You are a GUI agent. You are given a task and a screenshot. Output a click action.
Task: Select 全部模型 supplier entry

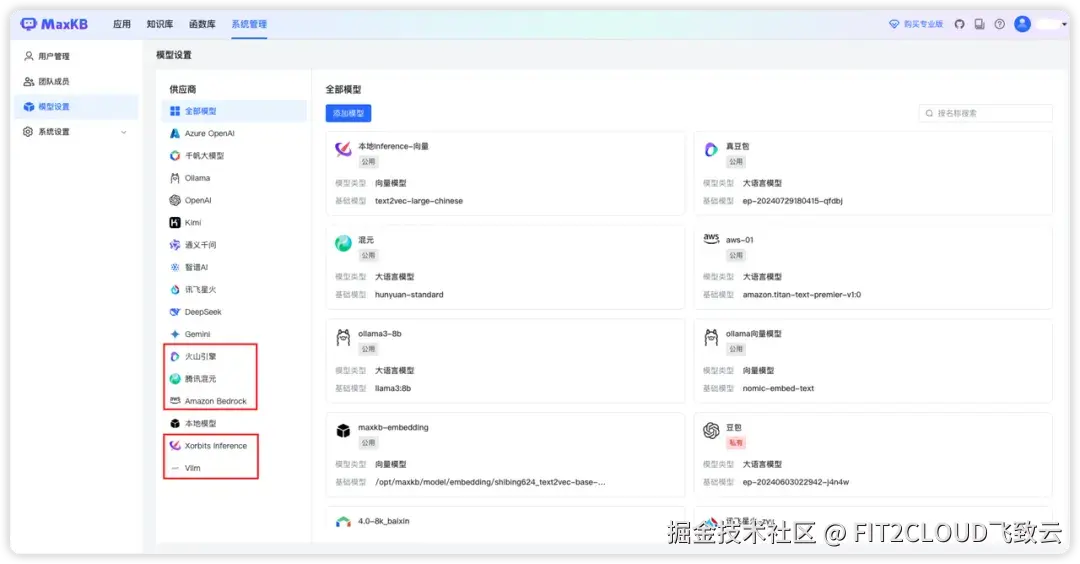(x=234, y=111)
